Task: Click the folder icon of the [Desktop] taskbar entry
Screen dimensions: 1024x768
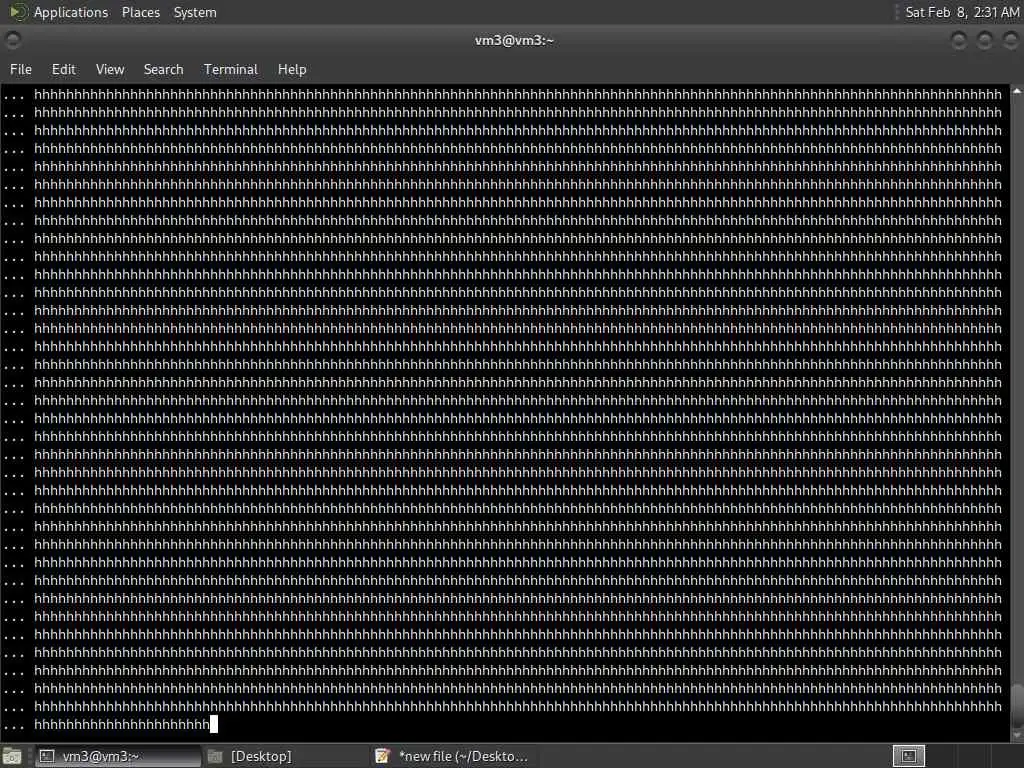Action: point(215,756)
